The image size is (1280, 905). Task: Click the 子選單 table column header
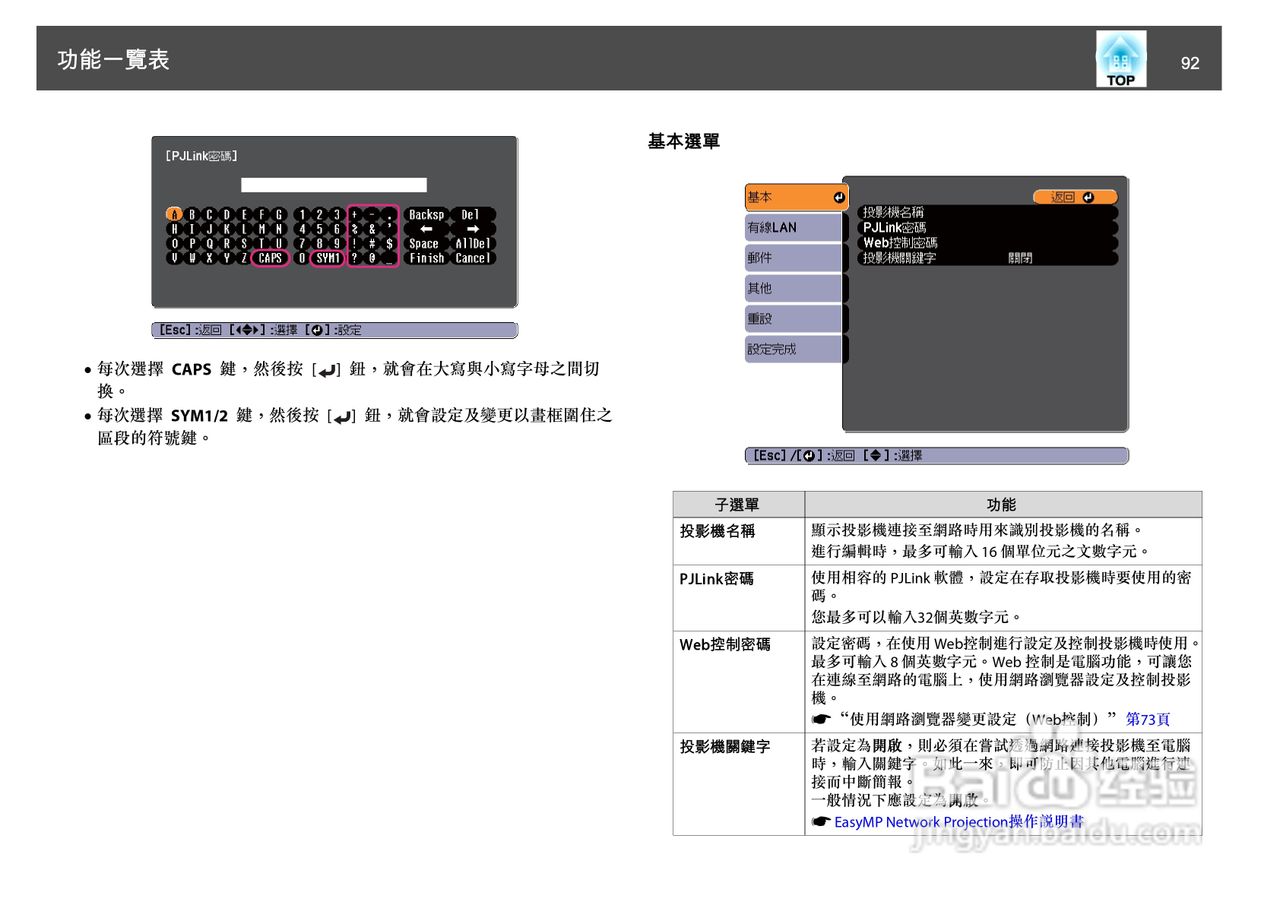point(739,504)
